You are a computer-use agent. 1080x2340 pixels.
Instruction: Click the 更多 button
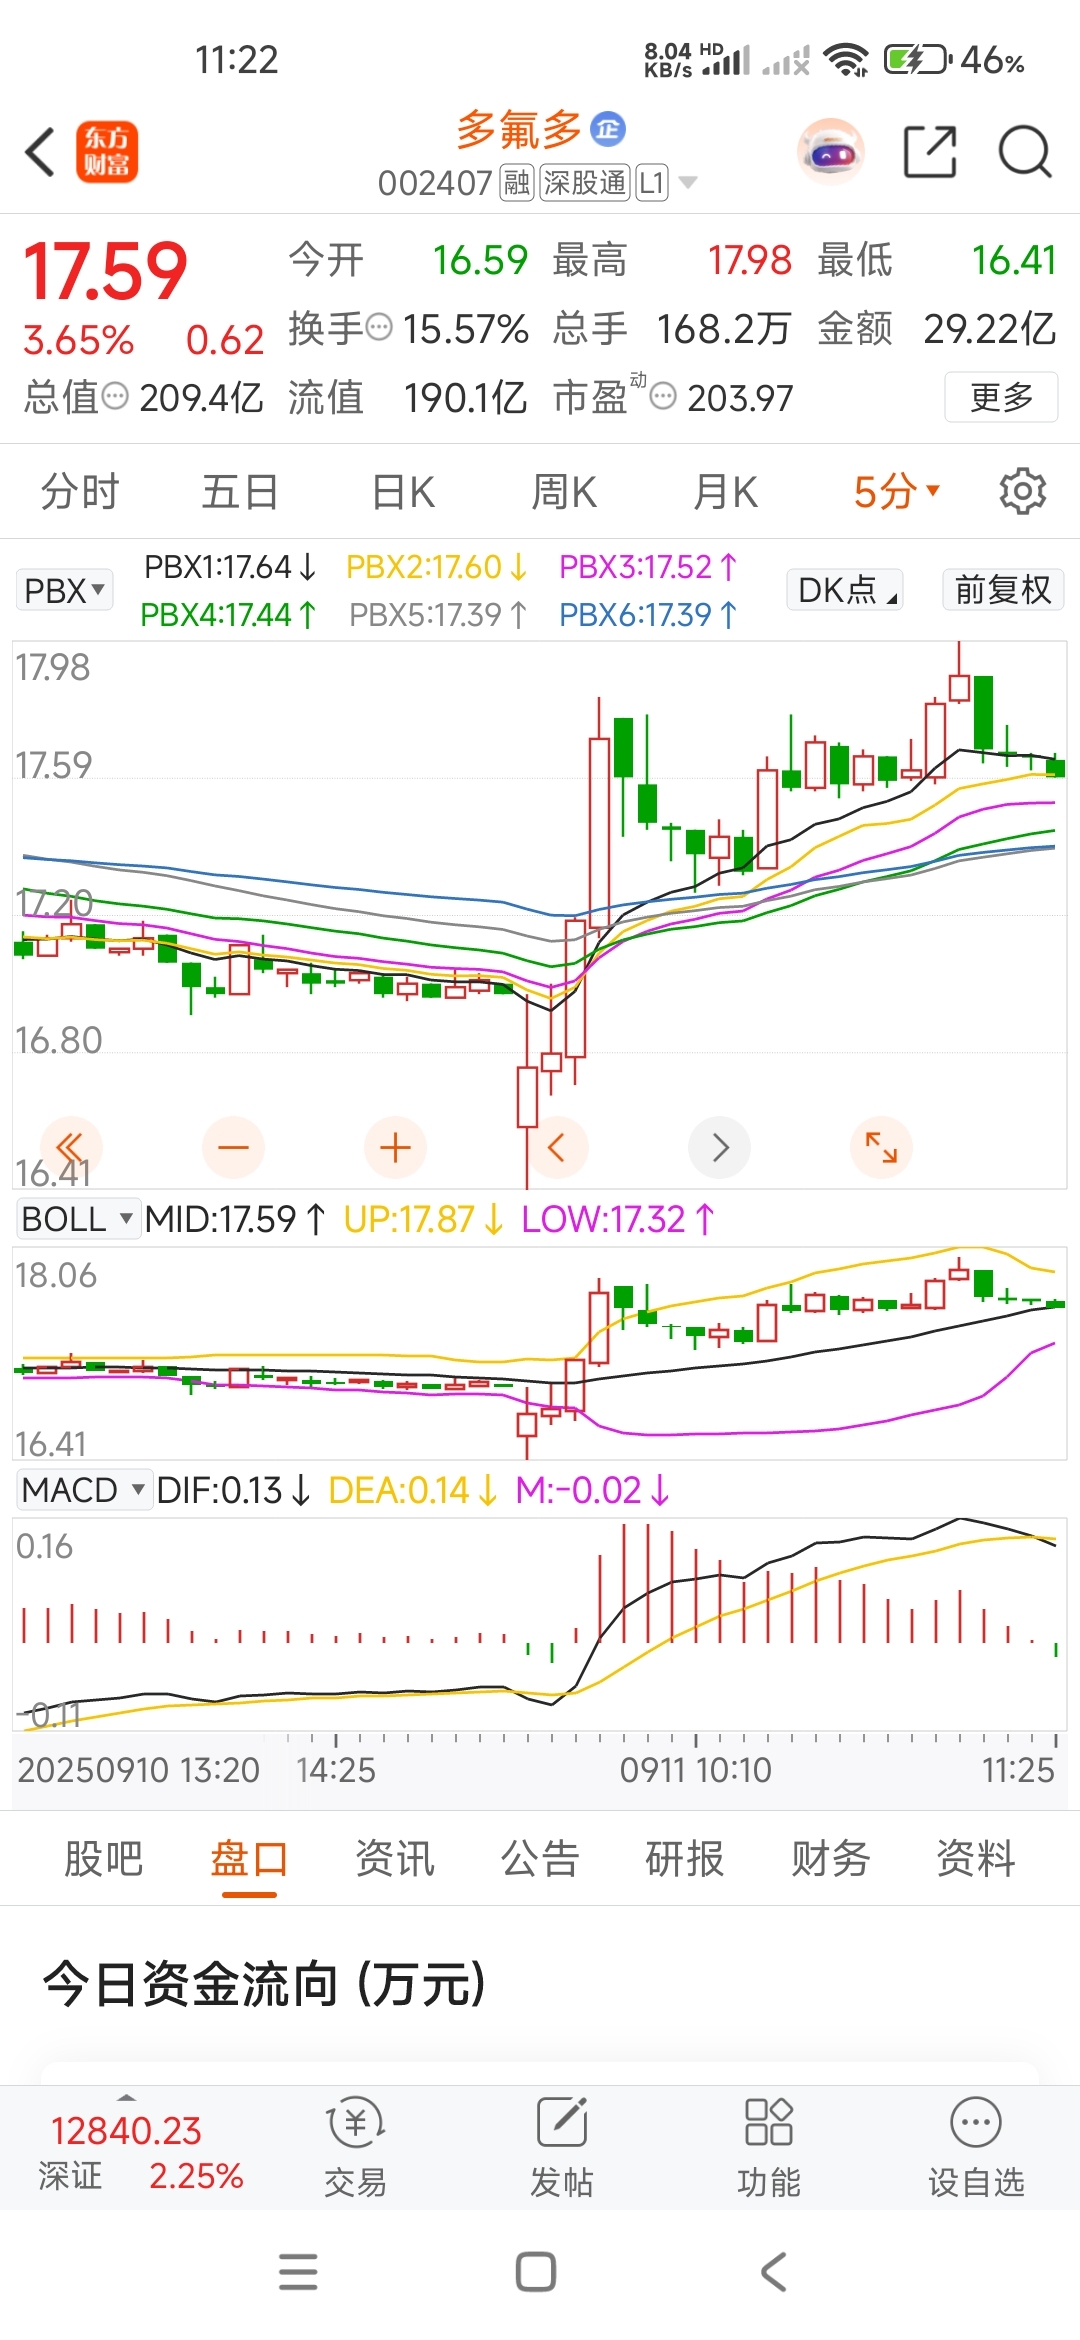1001,397
